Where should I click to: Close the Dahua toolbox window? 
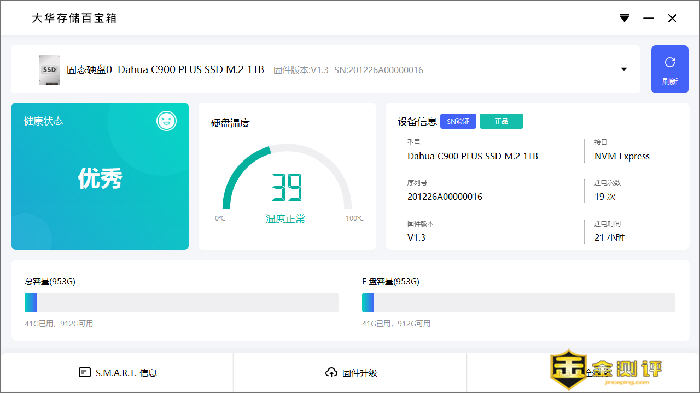672,18
